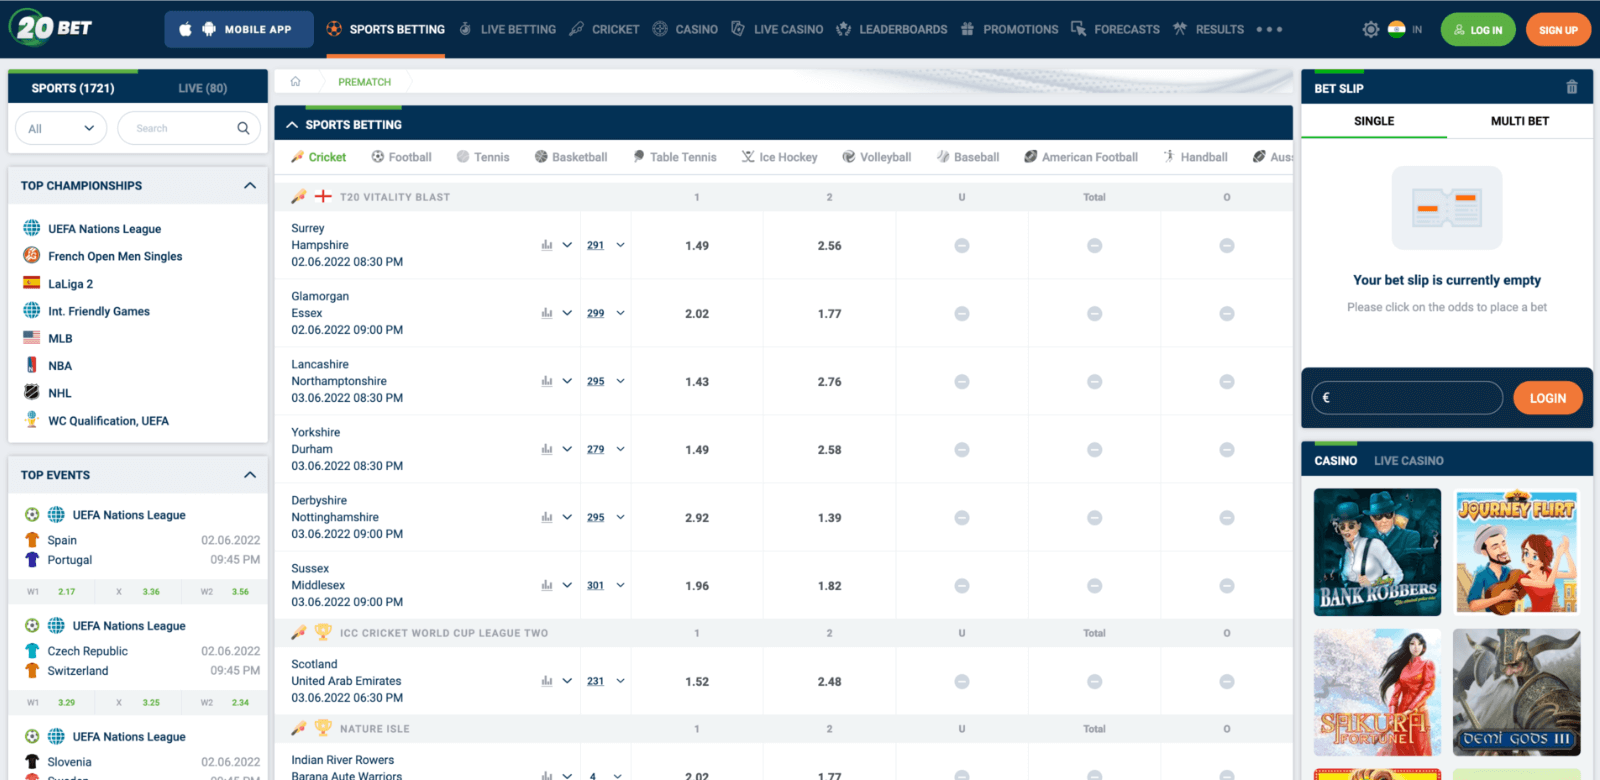Open French Open Men Singles championship
Viewport: 1600px width, 780px height.
click(115, 256)
